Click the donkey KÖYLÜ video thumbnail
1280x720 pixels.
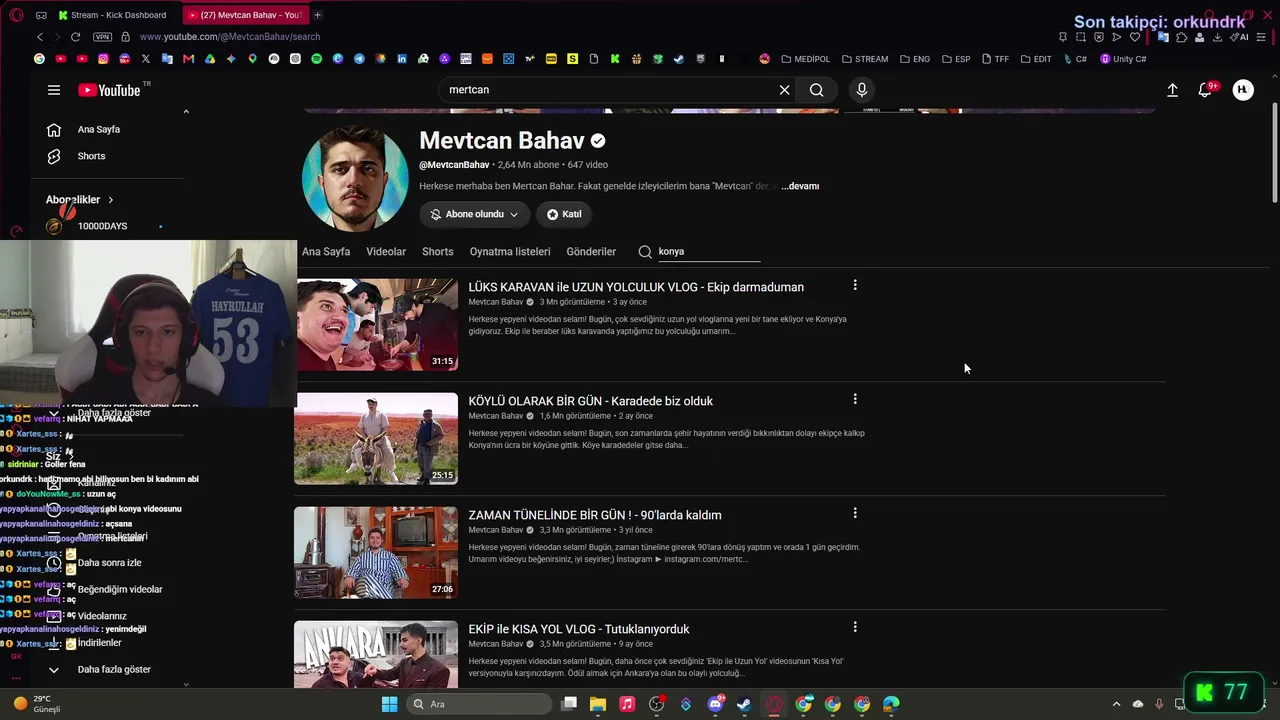tap(376, 438)
